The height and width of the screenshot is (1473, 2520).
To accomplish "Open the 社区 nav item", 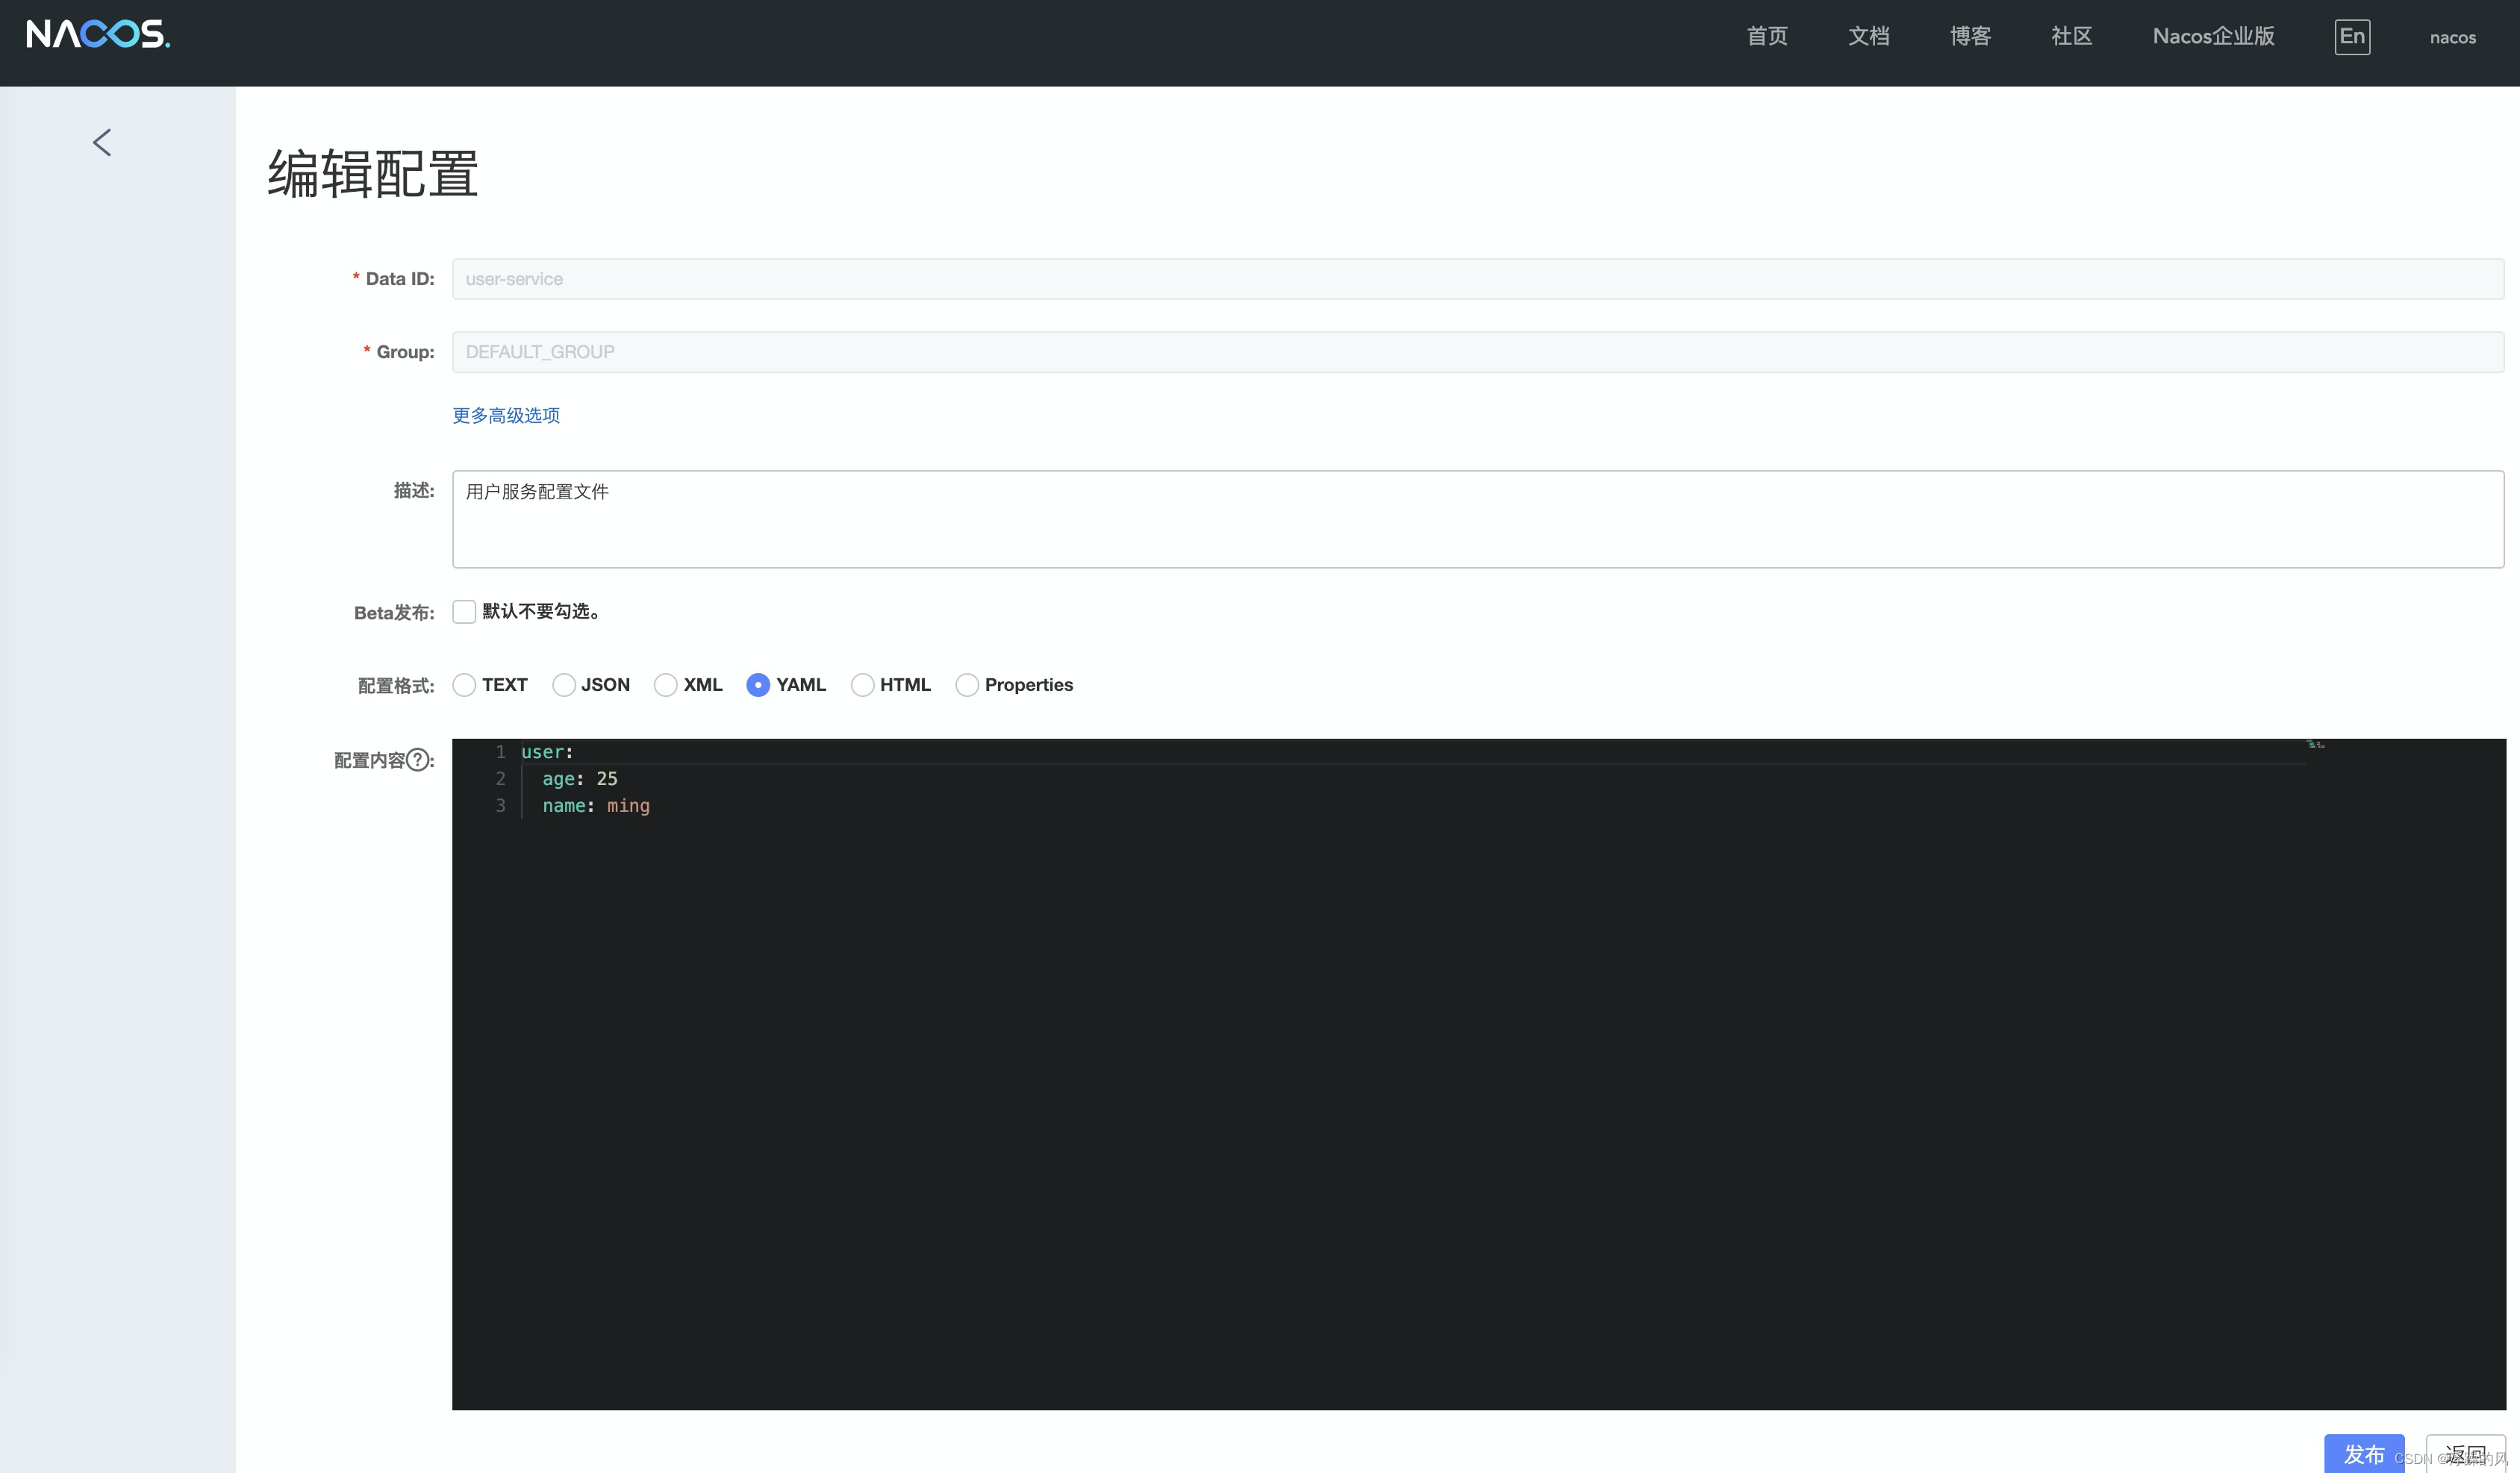I will click(x=2071, y=37).
